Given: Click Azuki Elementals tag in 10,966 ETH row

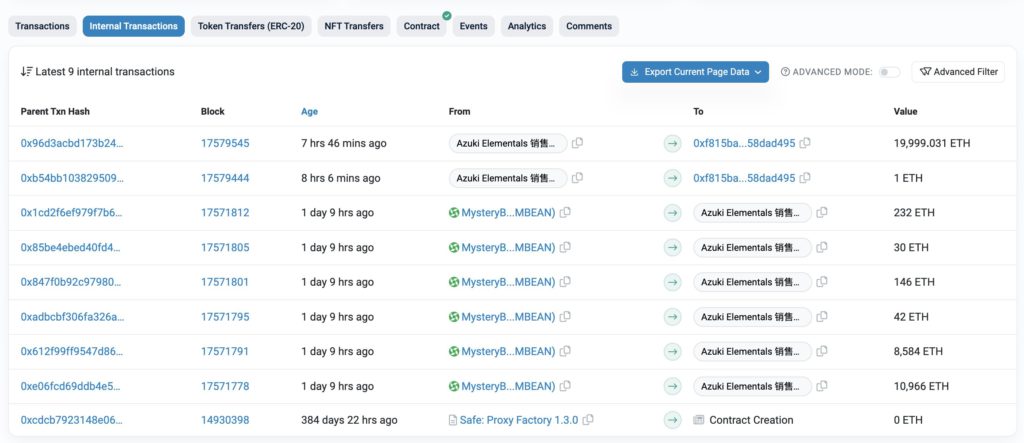Looking at the screenshot, I should (751, 386).
